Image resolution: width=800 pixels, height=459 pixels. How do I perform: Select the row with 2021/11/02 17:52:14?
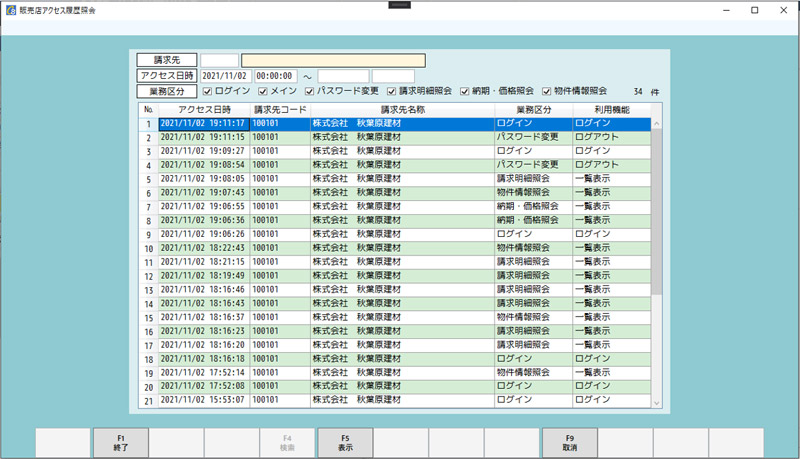point(395,372)
